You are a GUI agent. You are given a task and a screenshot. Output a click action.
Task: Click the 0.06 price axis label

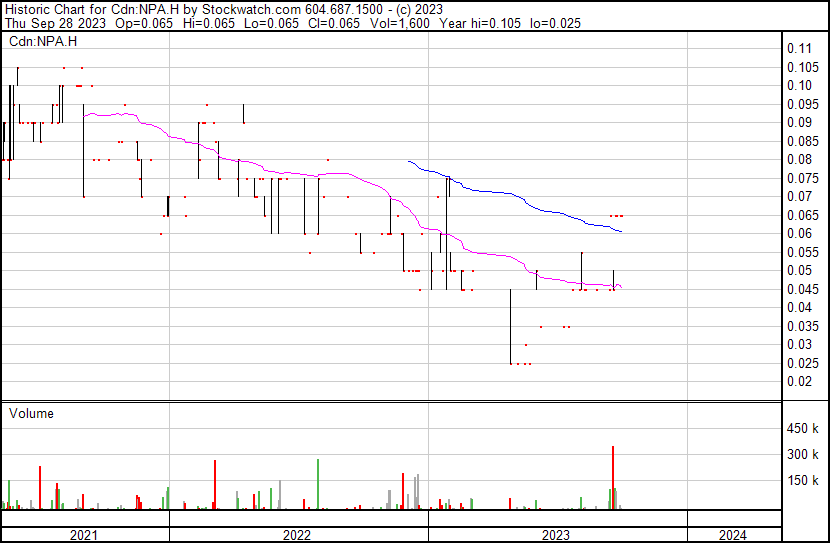[x=799, y=234]
